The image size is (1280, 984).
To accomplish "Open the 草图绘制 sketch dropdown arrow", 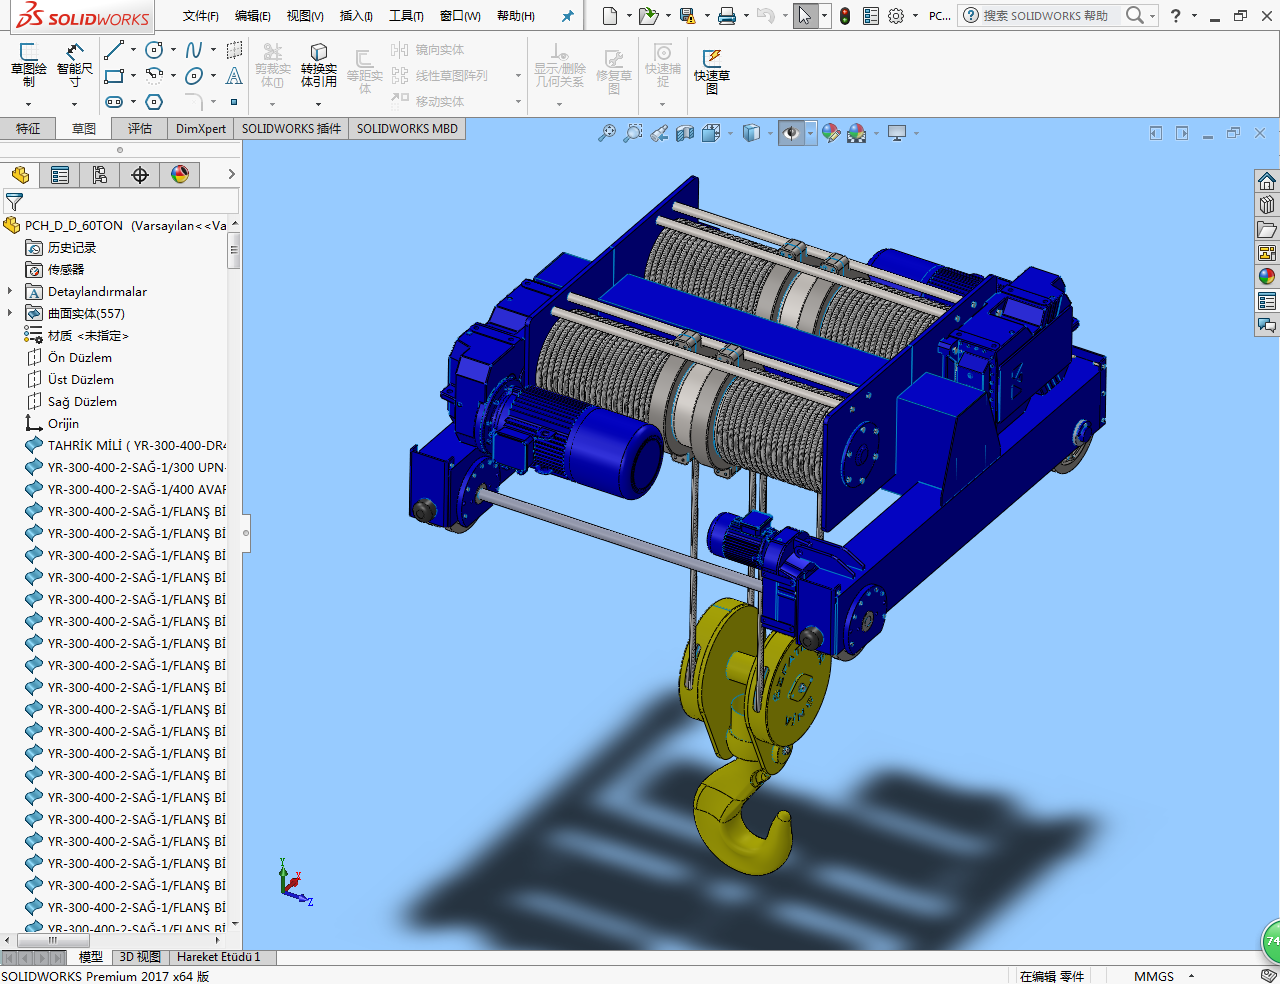I will point(28,104).
